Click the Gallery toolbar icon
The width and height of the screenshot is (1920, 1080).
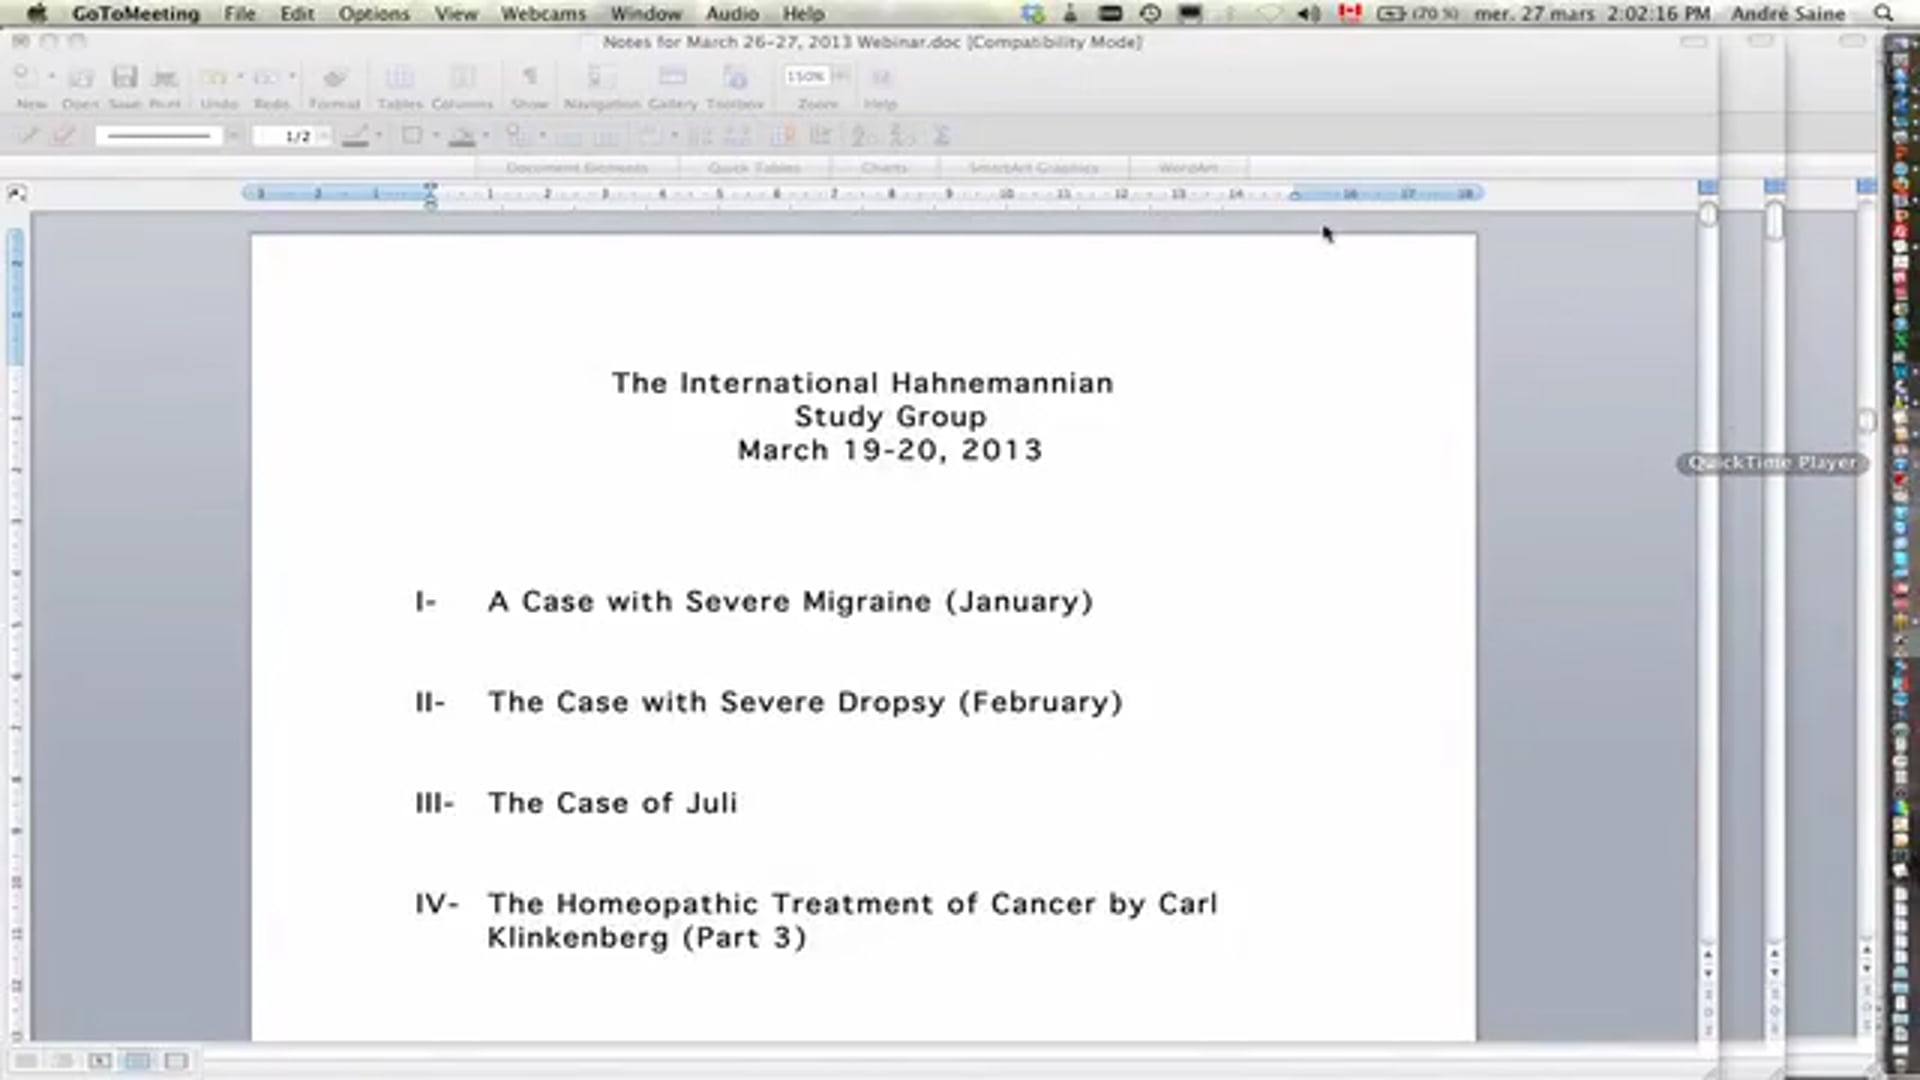(673, 77)
